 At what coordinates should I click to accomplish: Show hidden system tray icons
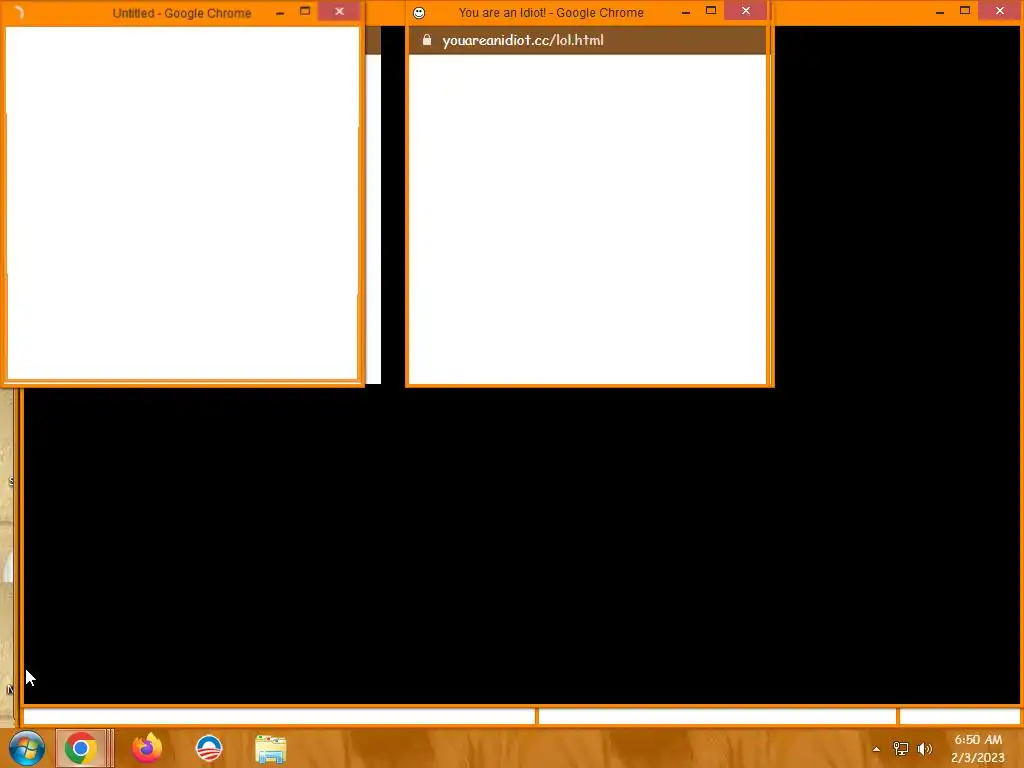(x=876, y=749)
